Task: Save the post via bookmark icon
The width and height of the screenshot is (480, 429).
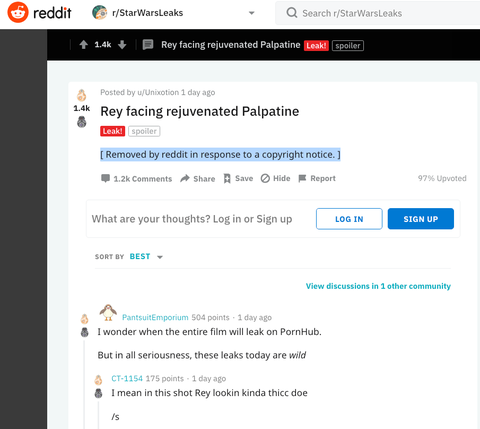Action: coord(238,179)
